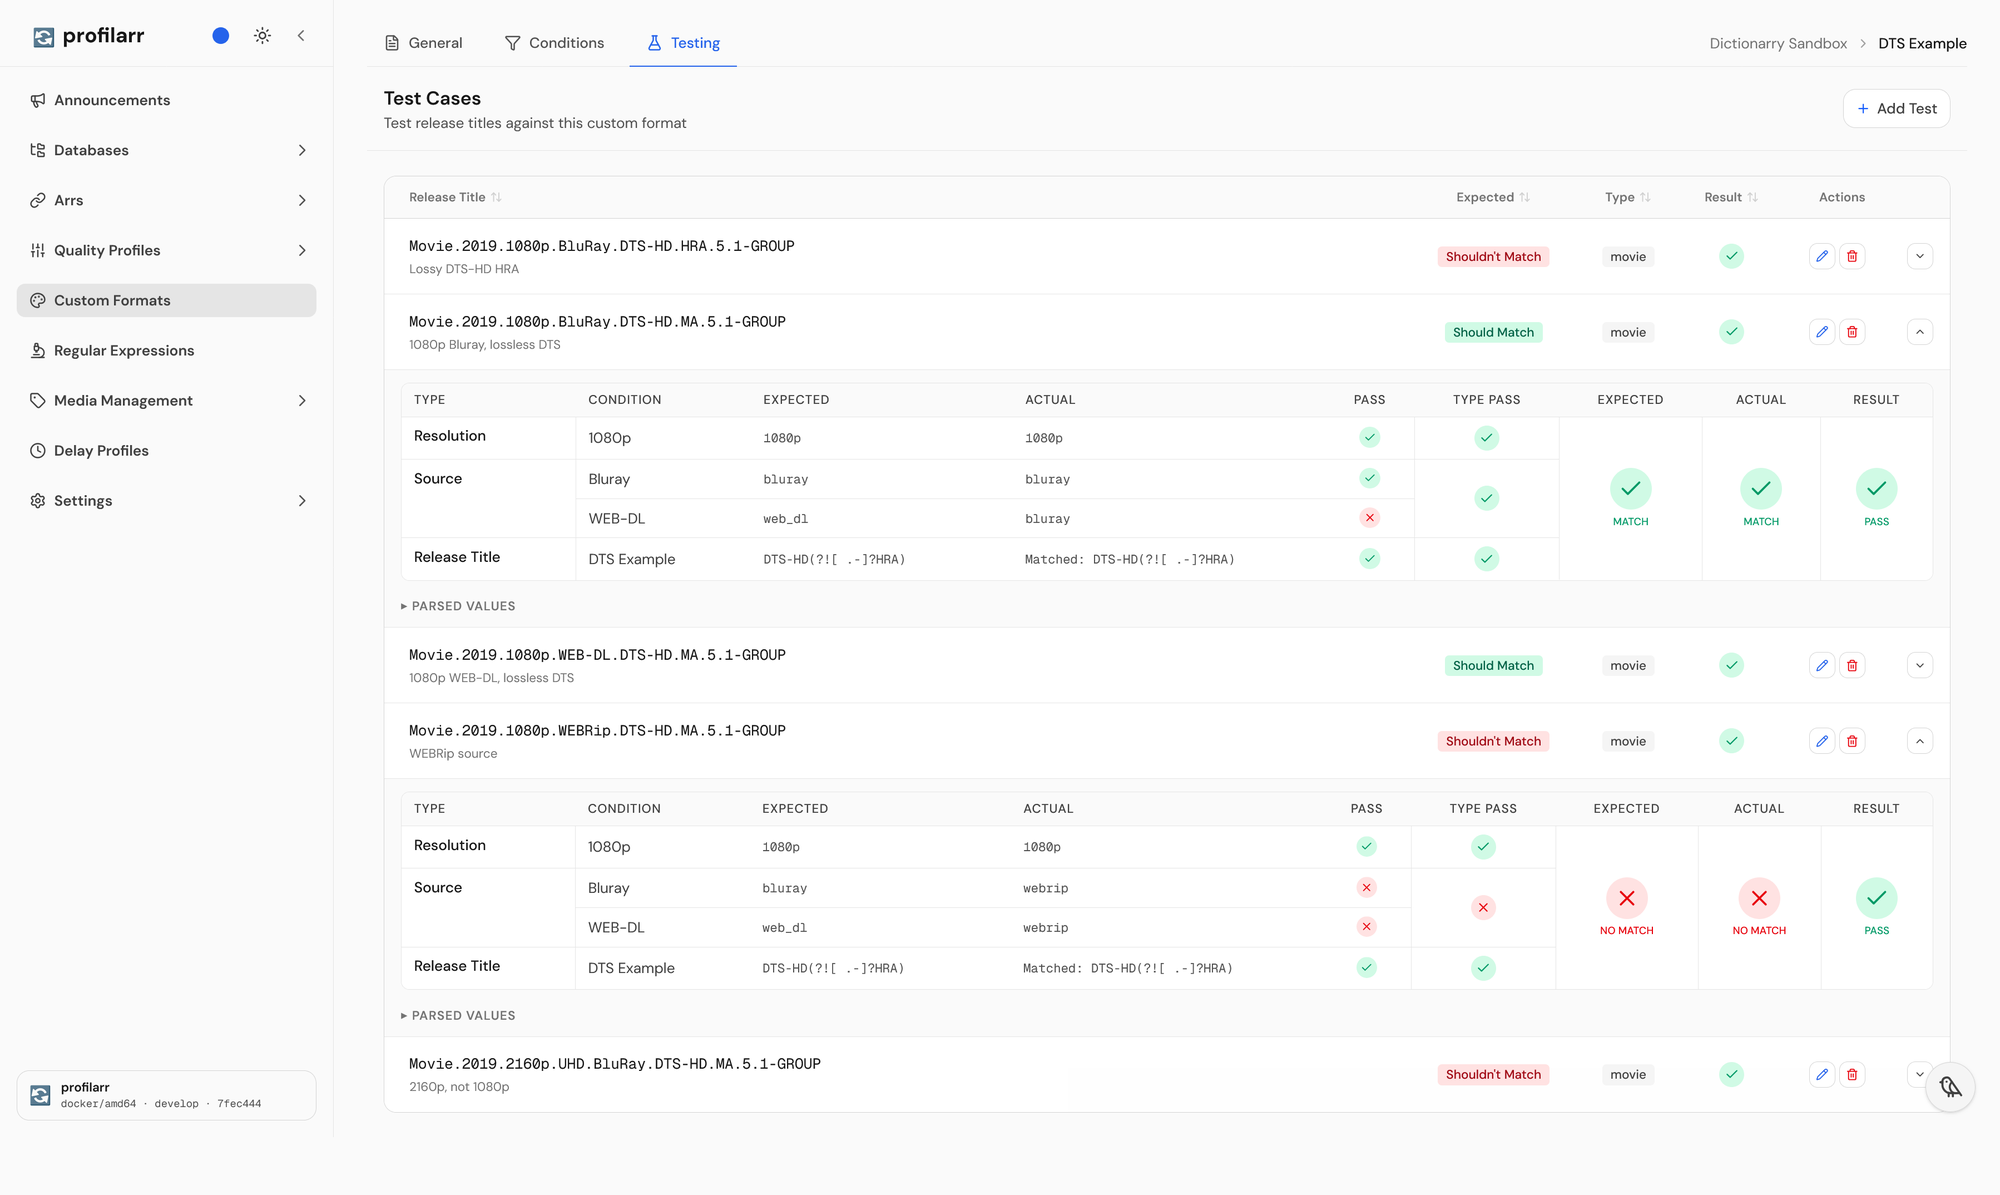Click the blue accent color dot
Screen dimensions: 2000x1195
221,36
